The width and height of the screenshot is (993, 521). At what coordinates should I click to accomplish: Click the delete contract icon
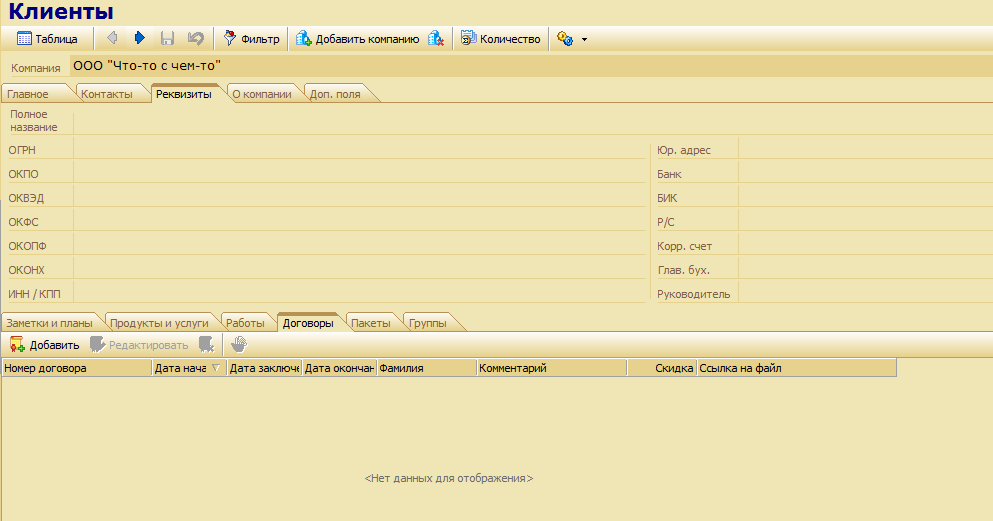pyautogui.click(x=206, y=344)
